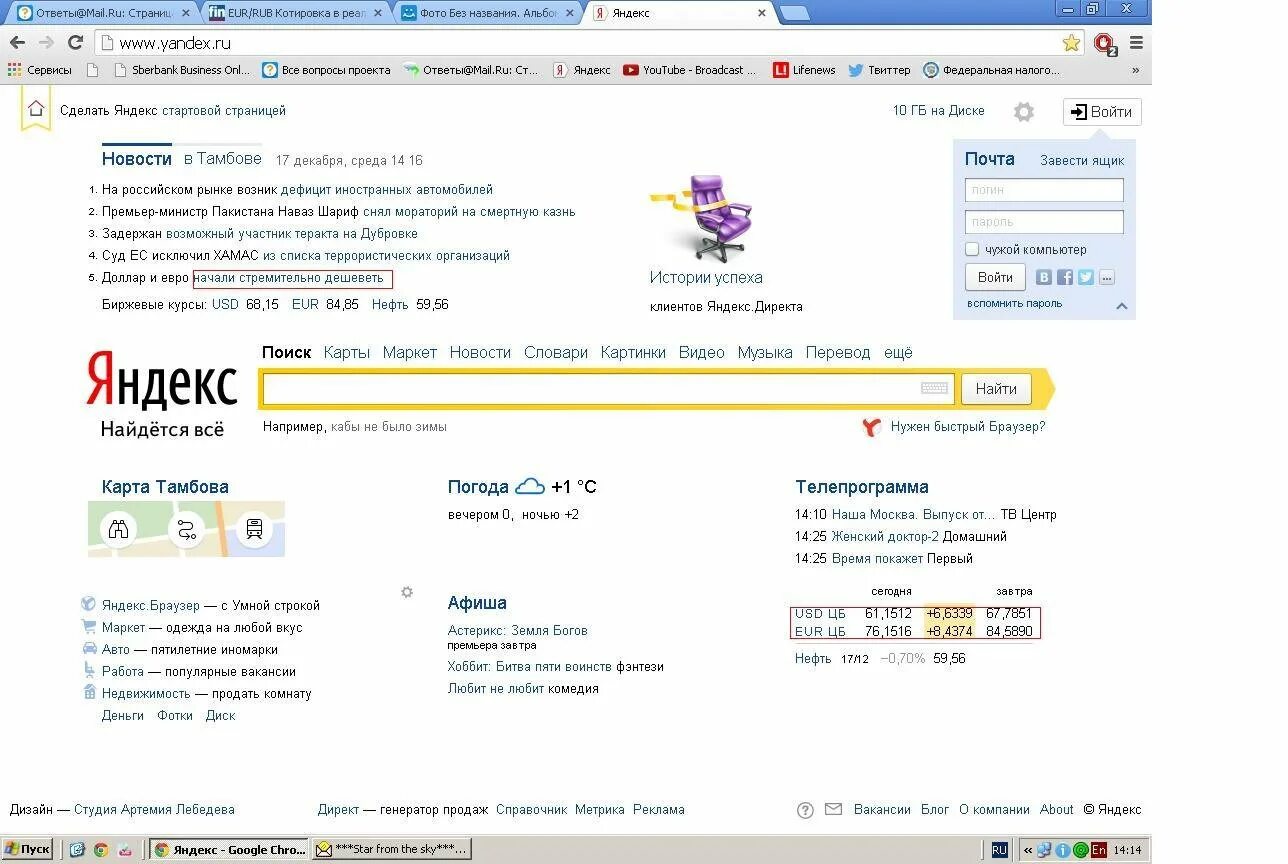Open the Lifenews bookmark
This screenshot has width=1288, height=864.
tap(805, 70)
